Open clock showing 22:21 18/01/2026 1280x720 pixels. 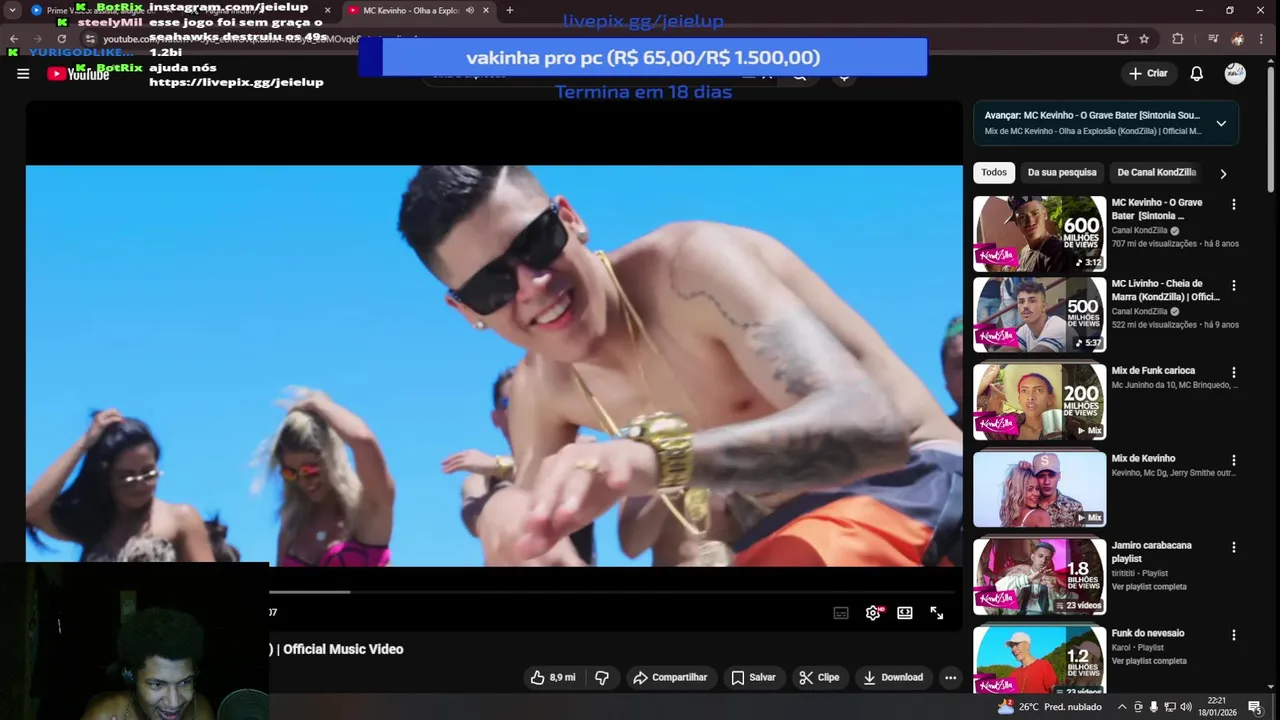click(x=1217, y=706)
